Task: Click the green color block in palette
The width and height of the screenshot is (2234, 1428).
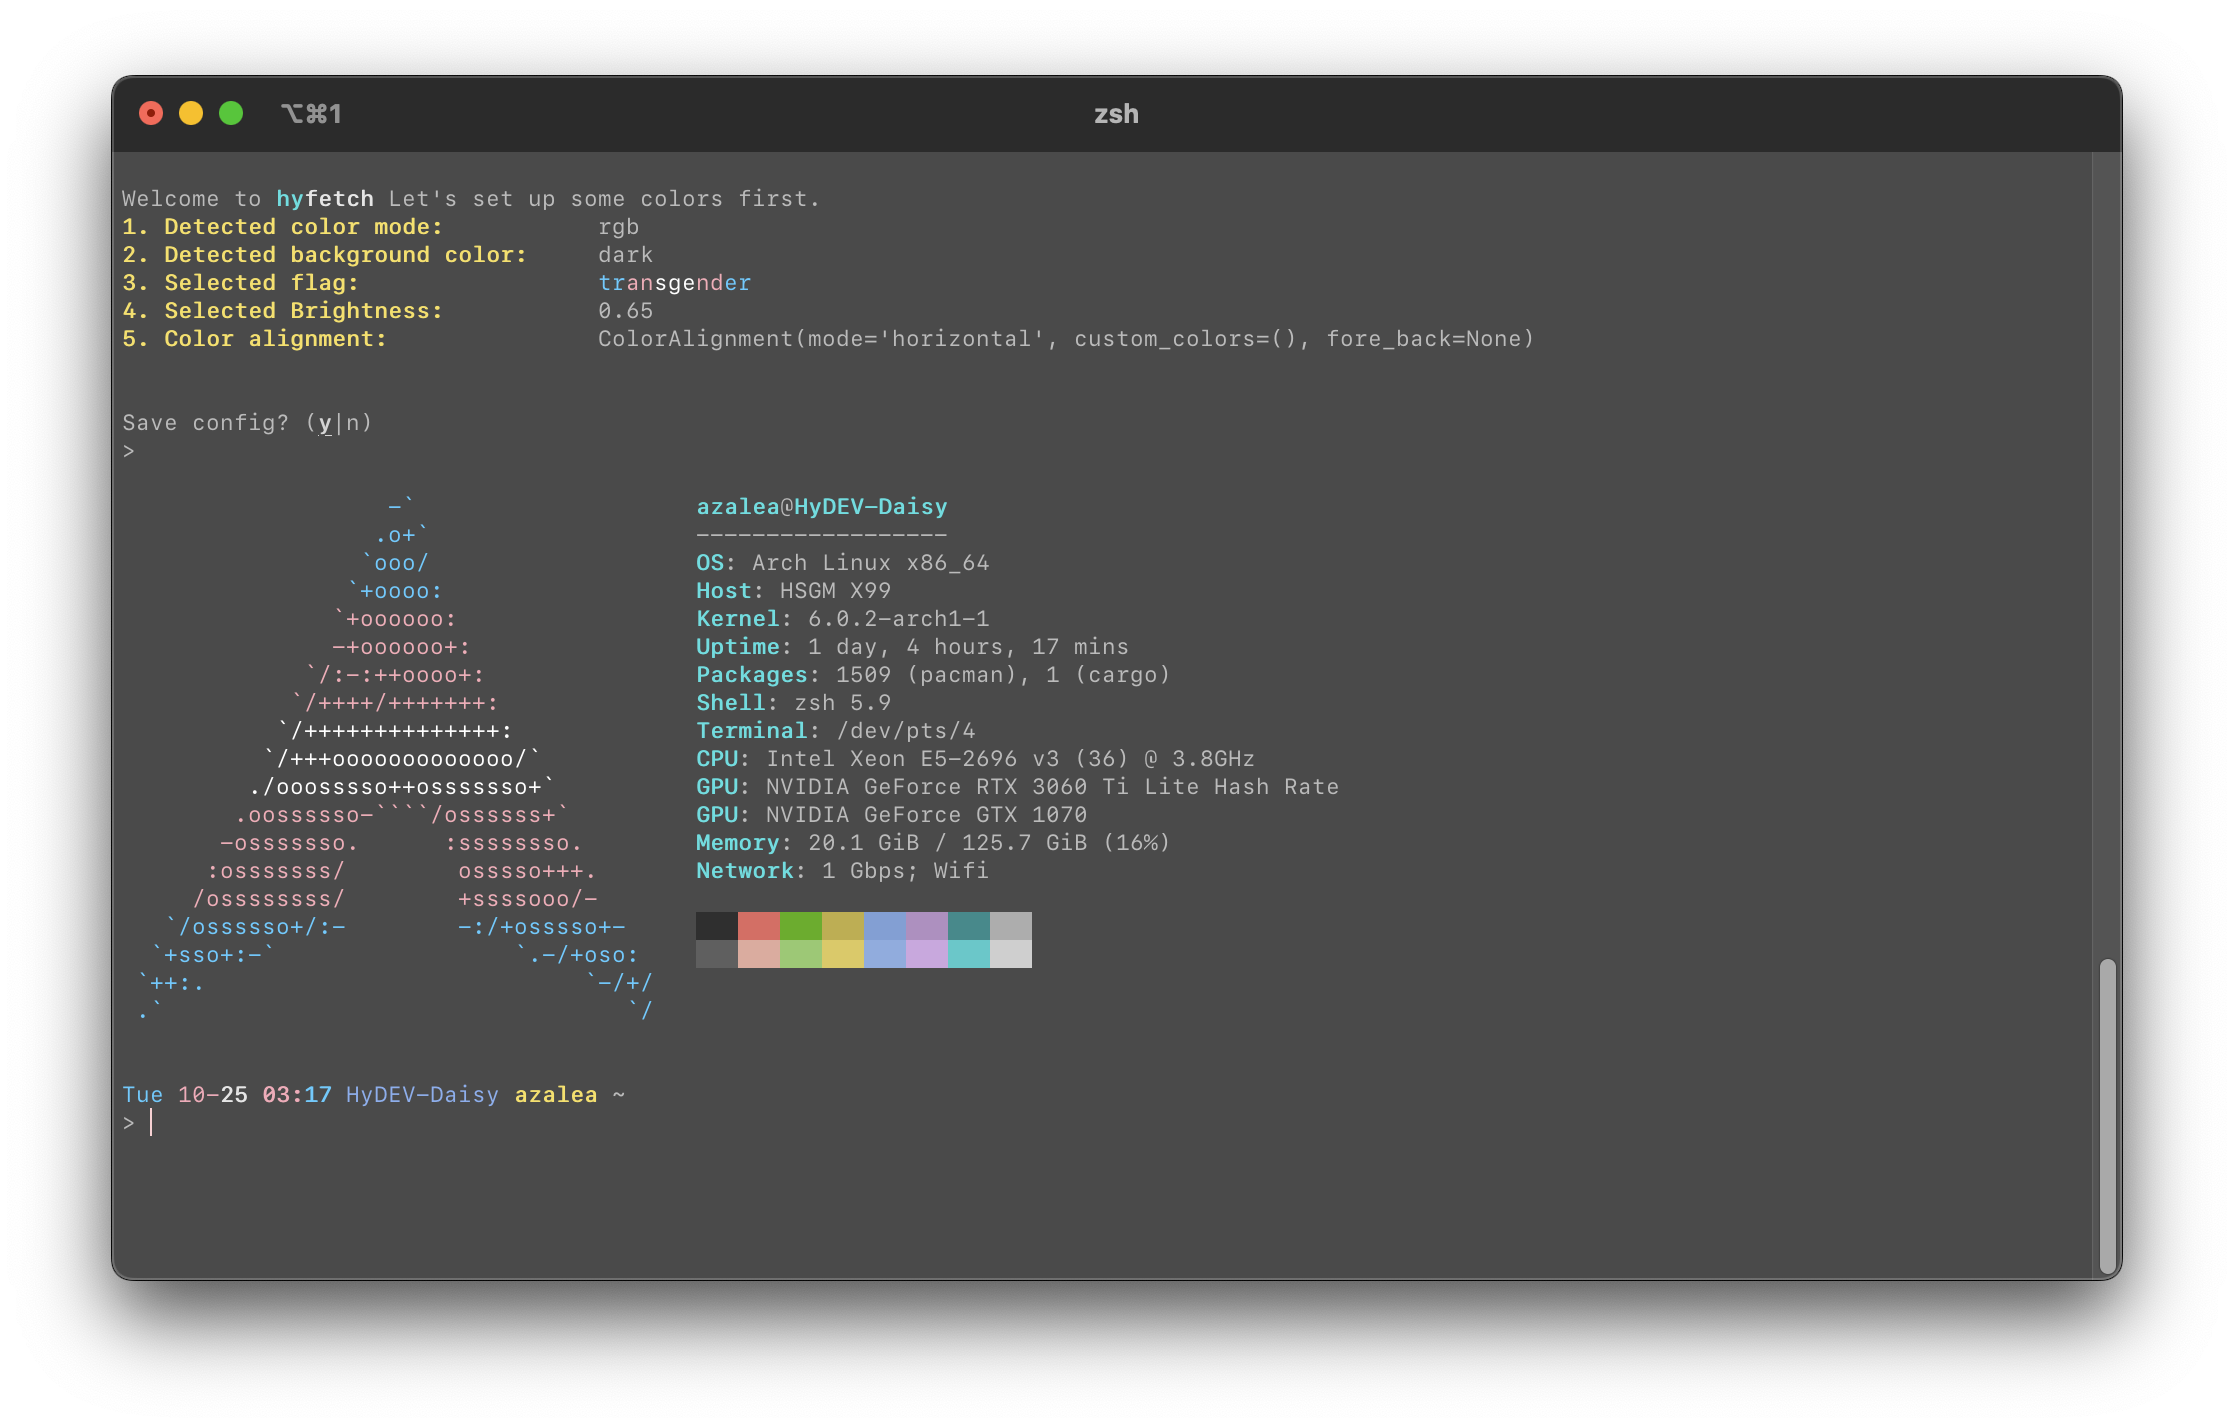Action: 800,926
